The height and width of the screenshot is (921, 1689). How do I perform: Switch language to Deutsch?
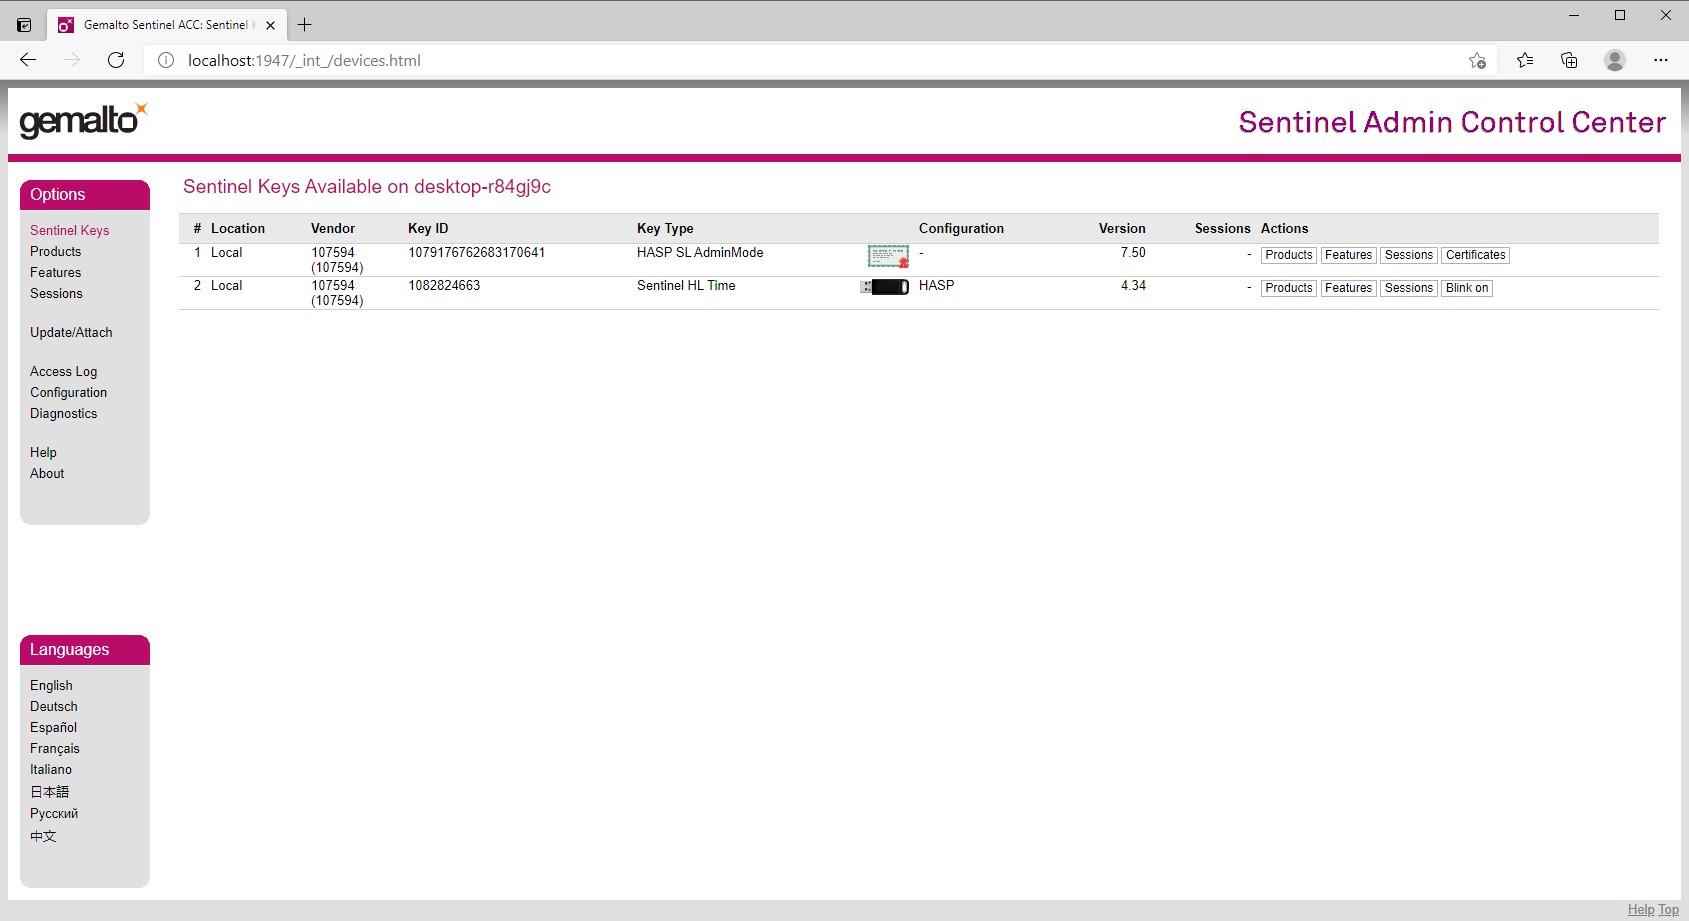(54, 706)
